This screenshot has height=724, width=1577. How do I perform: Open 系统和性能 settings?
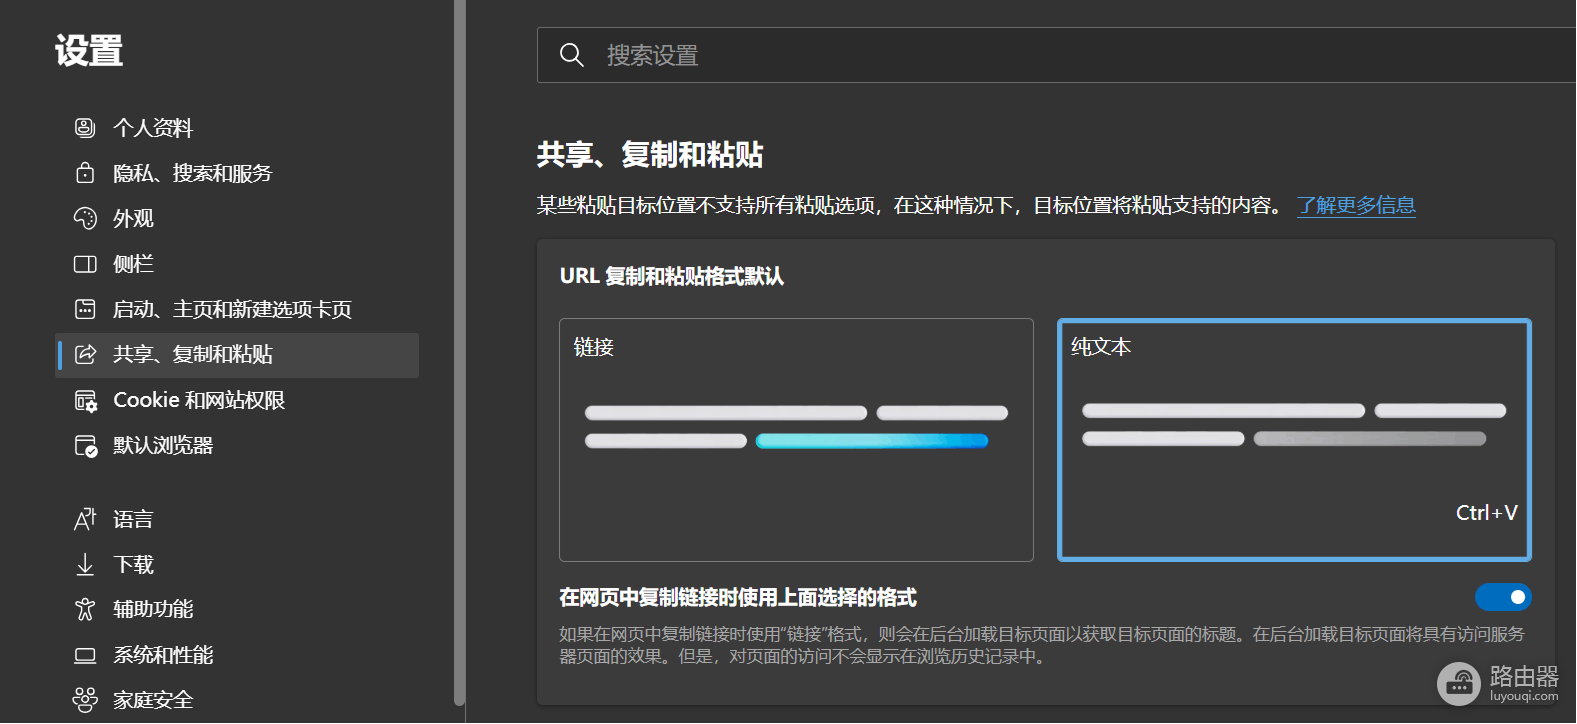click(237, 655)
